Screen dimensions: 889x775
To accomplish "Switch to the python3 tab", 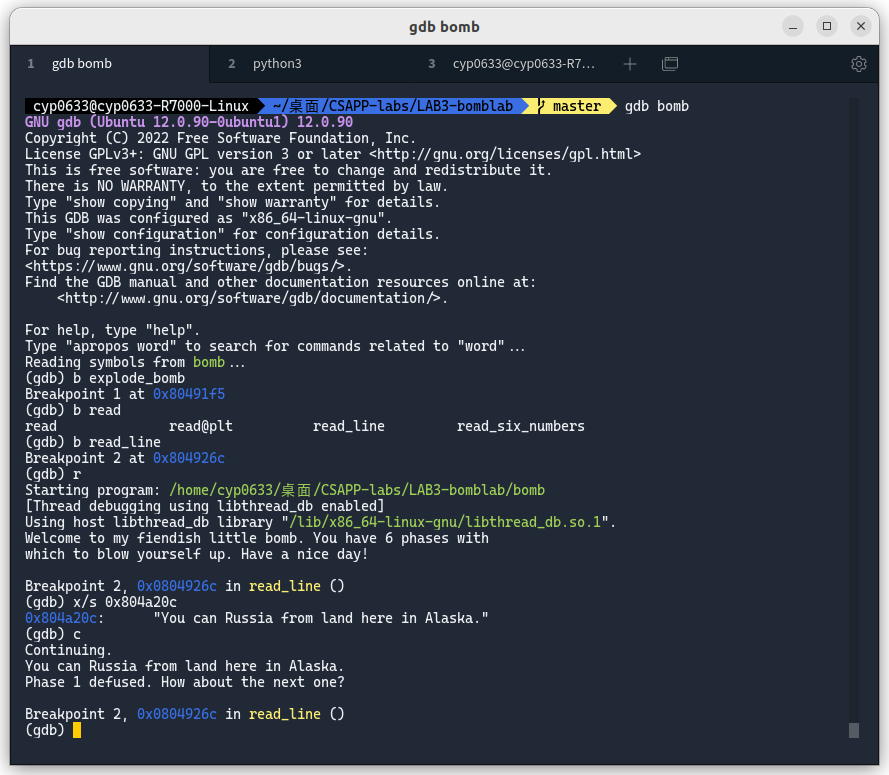I will (x=309, y=64).
